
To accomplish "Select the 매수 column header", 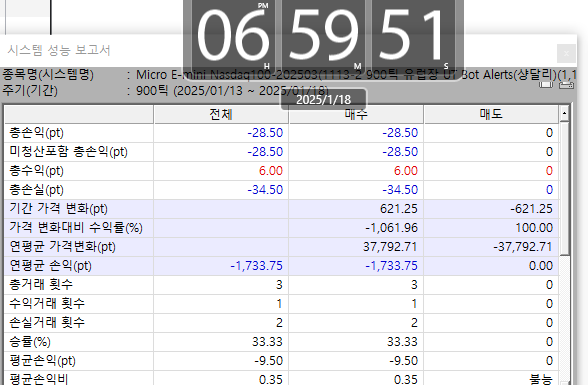I will (356, 114).
